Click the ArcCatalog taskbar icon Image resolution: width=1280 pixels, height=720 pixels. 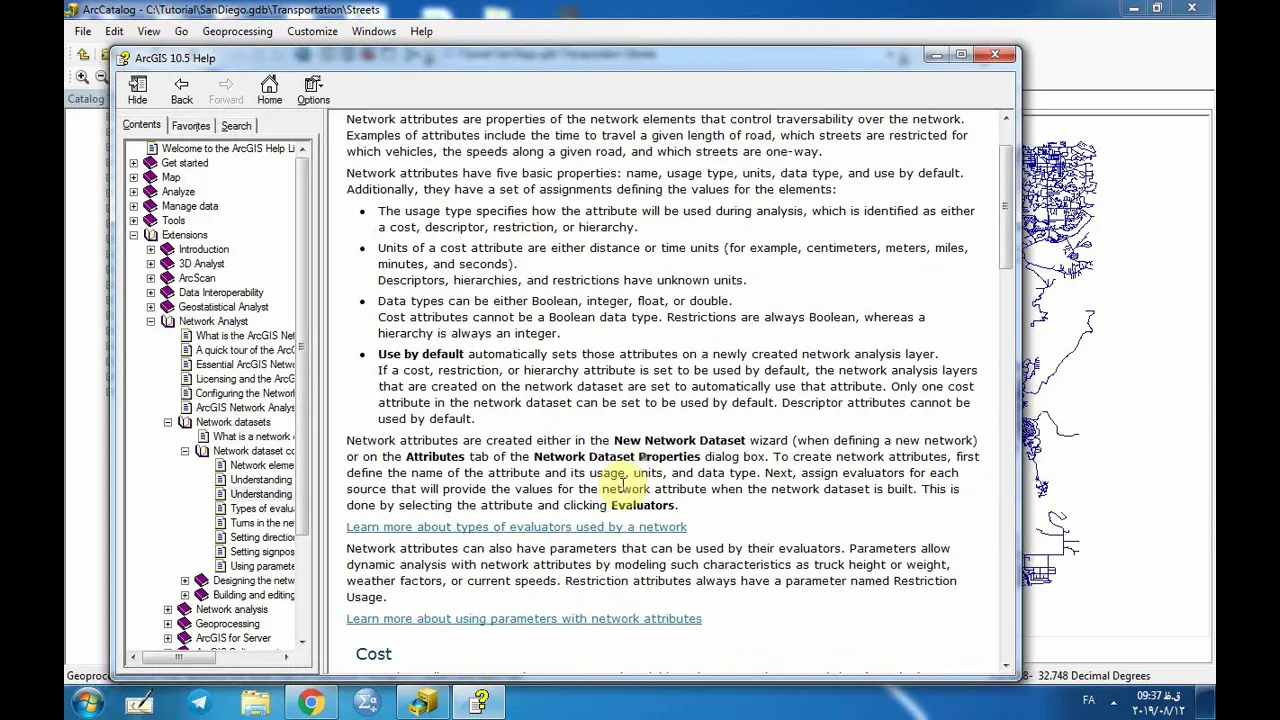424,702
